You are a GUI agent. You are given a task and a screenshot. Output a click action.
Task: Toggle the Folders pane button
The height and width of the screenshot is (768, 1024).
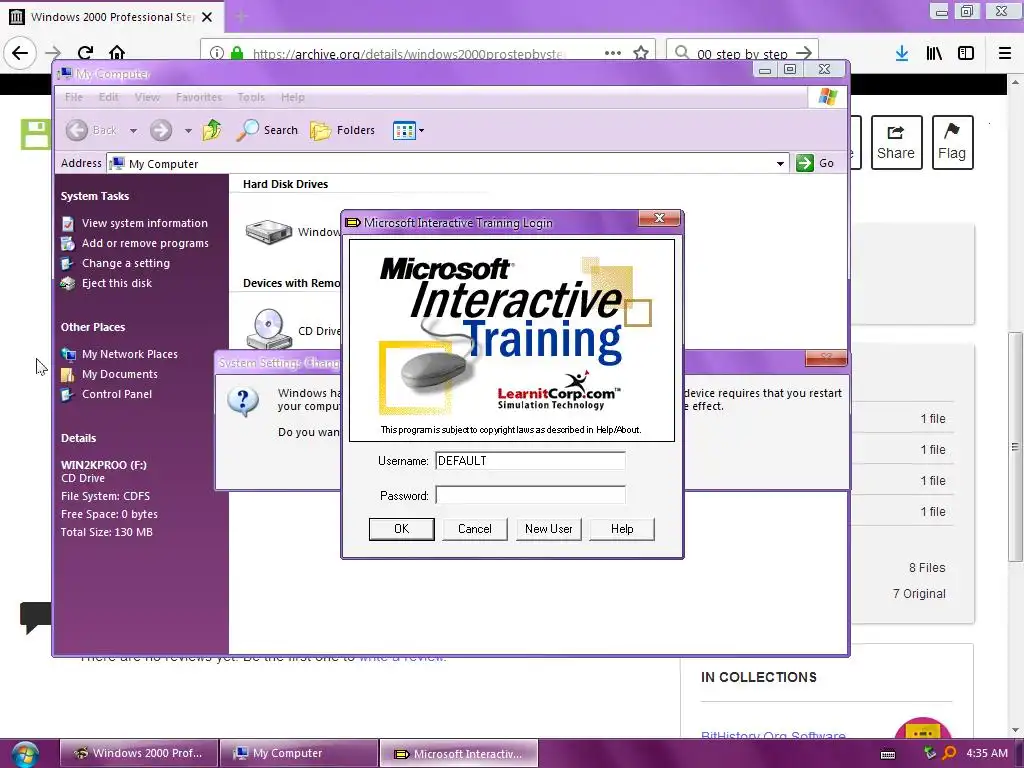coord(342,130)
